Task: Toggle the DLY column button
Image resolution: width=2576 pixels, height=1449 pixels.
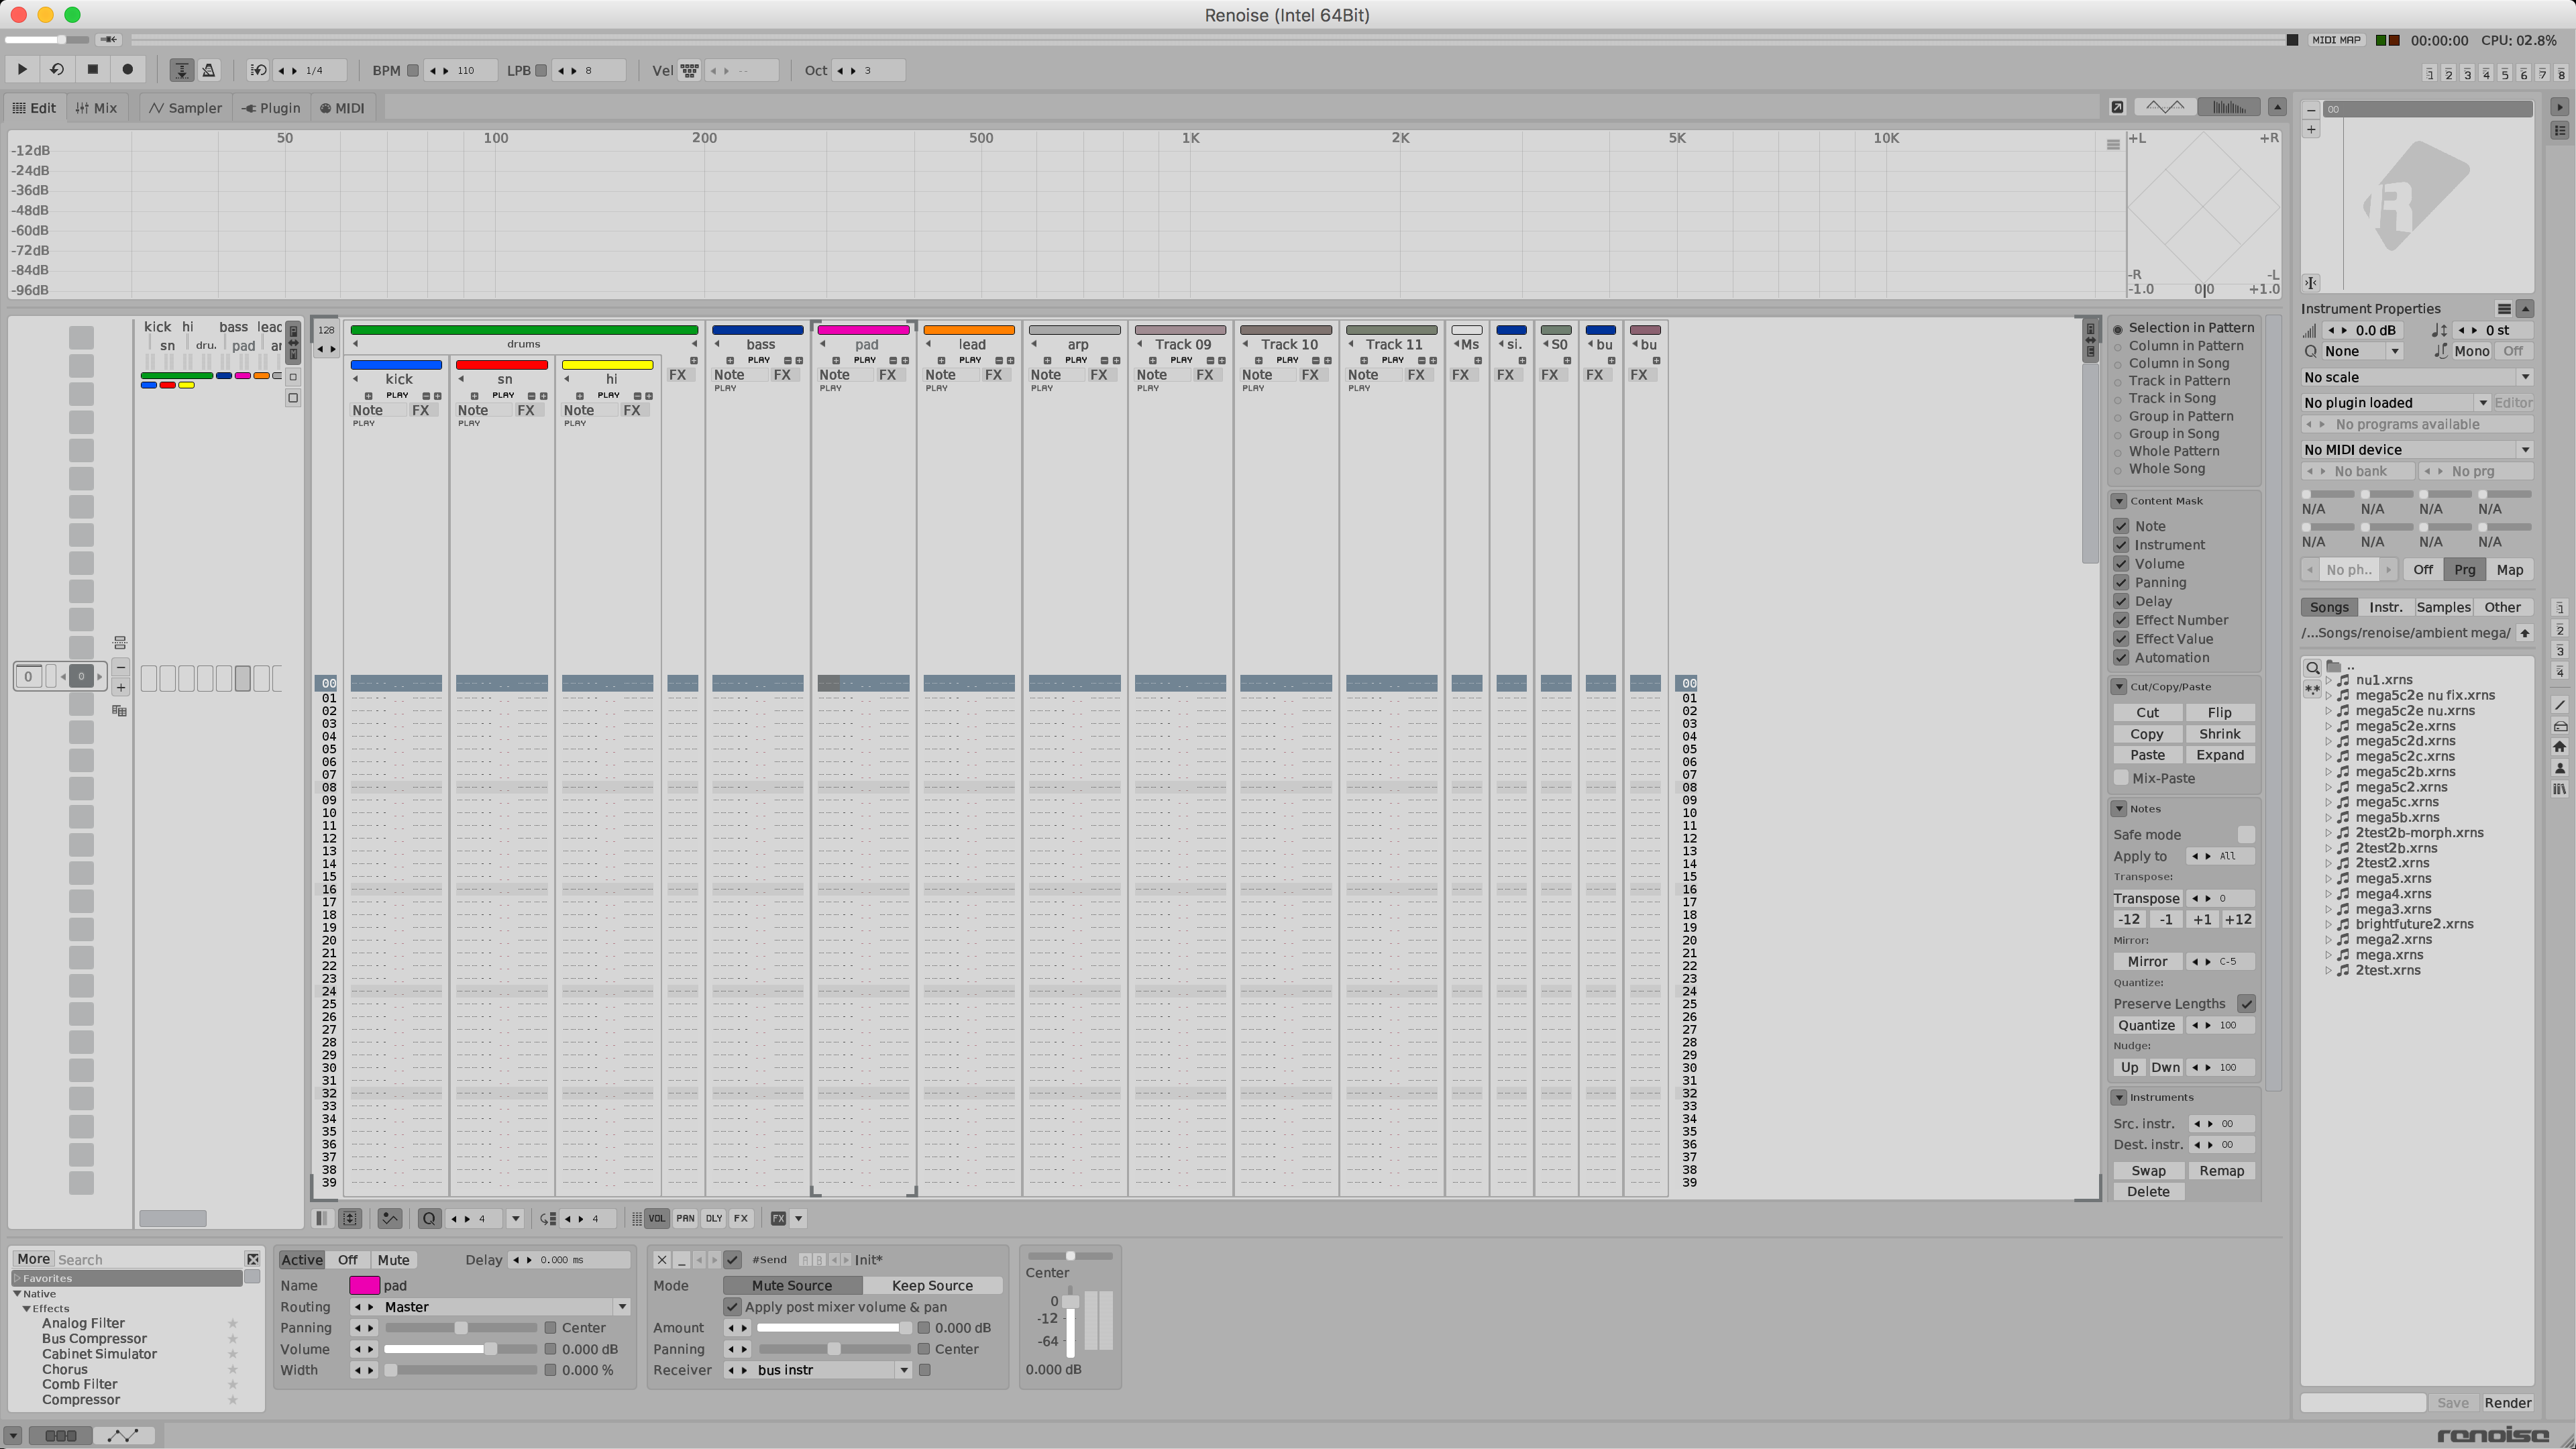Action: pos(713,1218)
